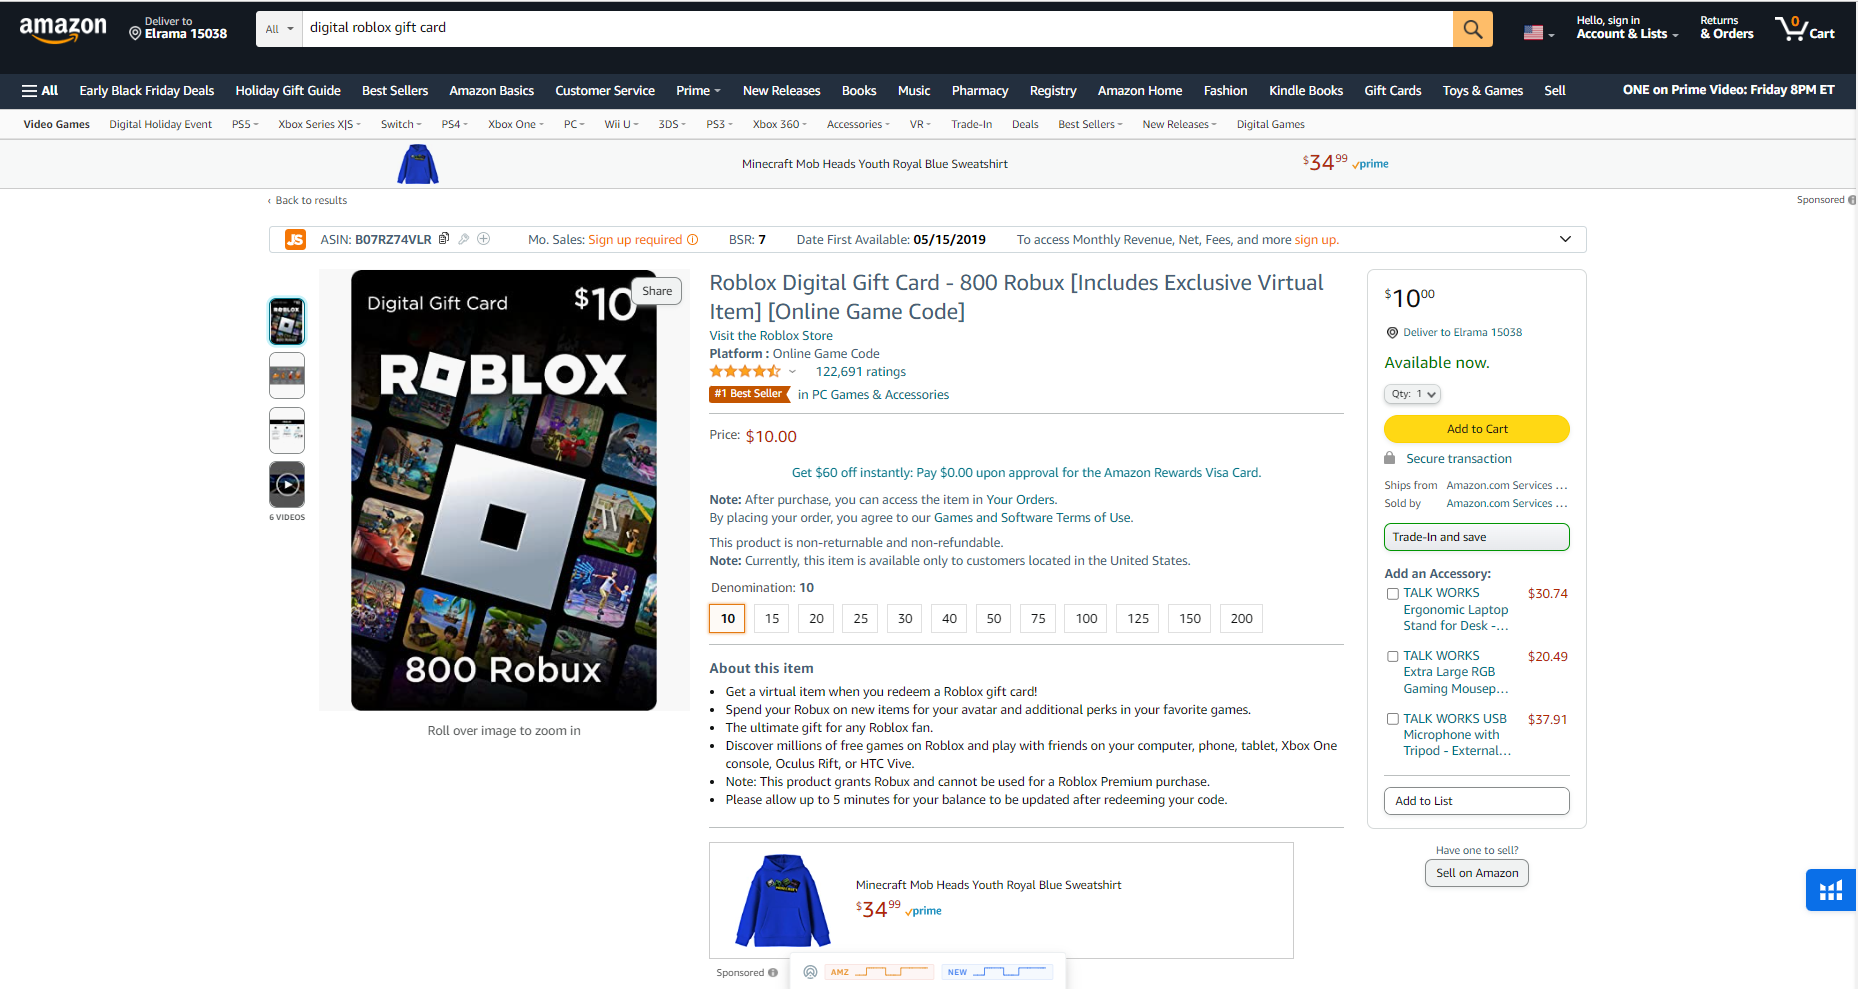This screenshot has width=1858, height=989.
Task: Open Early Black Friday Deals
Action: tap(147, 90)
